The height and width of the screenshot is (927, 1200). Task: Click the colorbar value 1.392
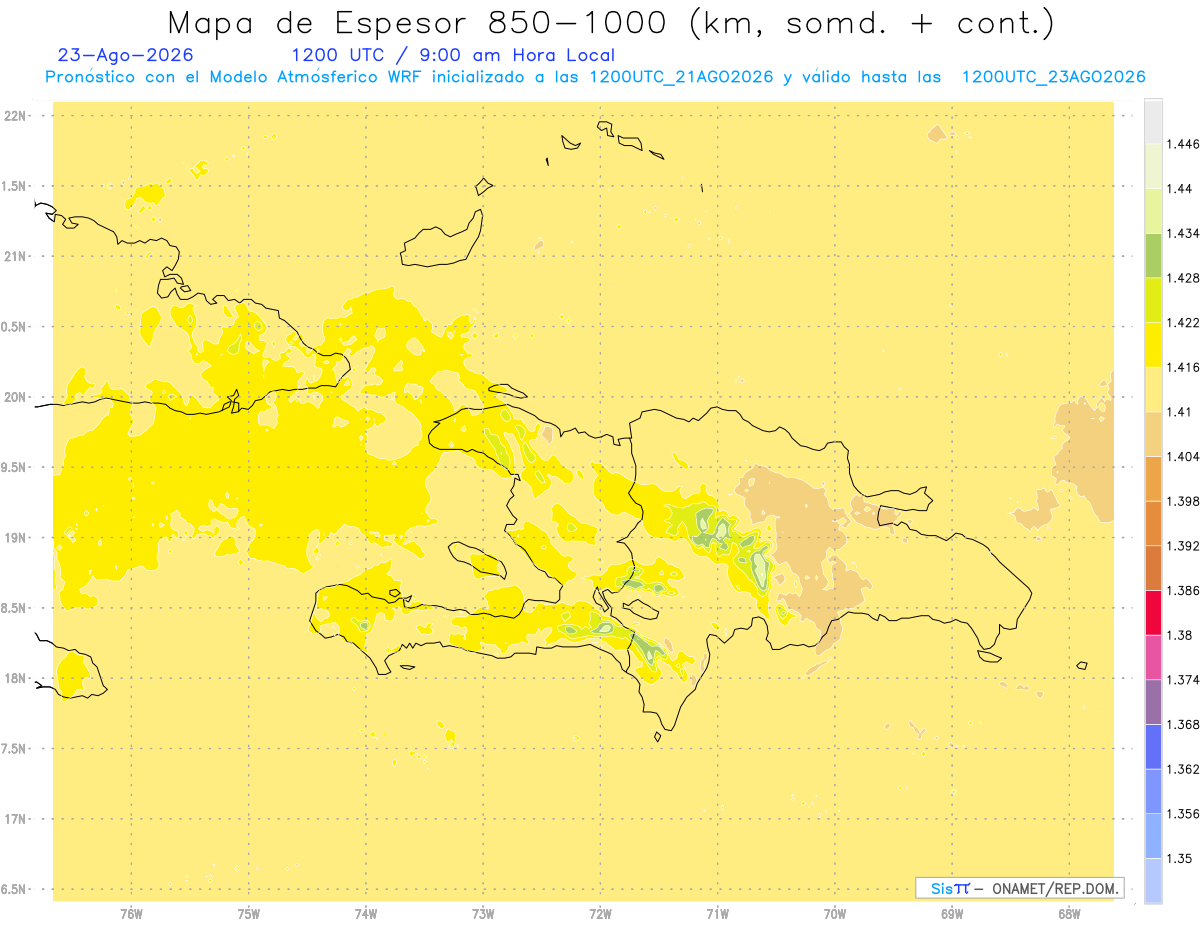[x=1183, y=546]
